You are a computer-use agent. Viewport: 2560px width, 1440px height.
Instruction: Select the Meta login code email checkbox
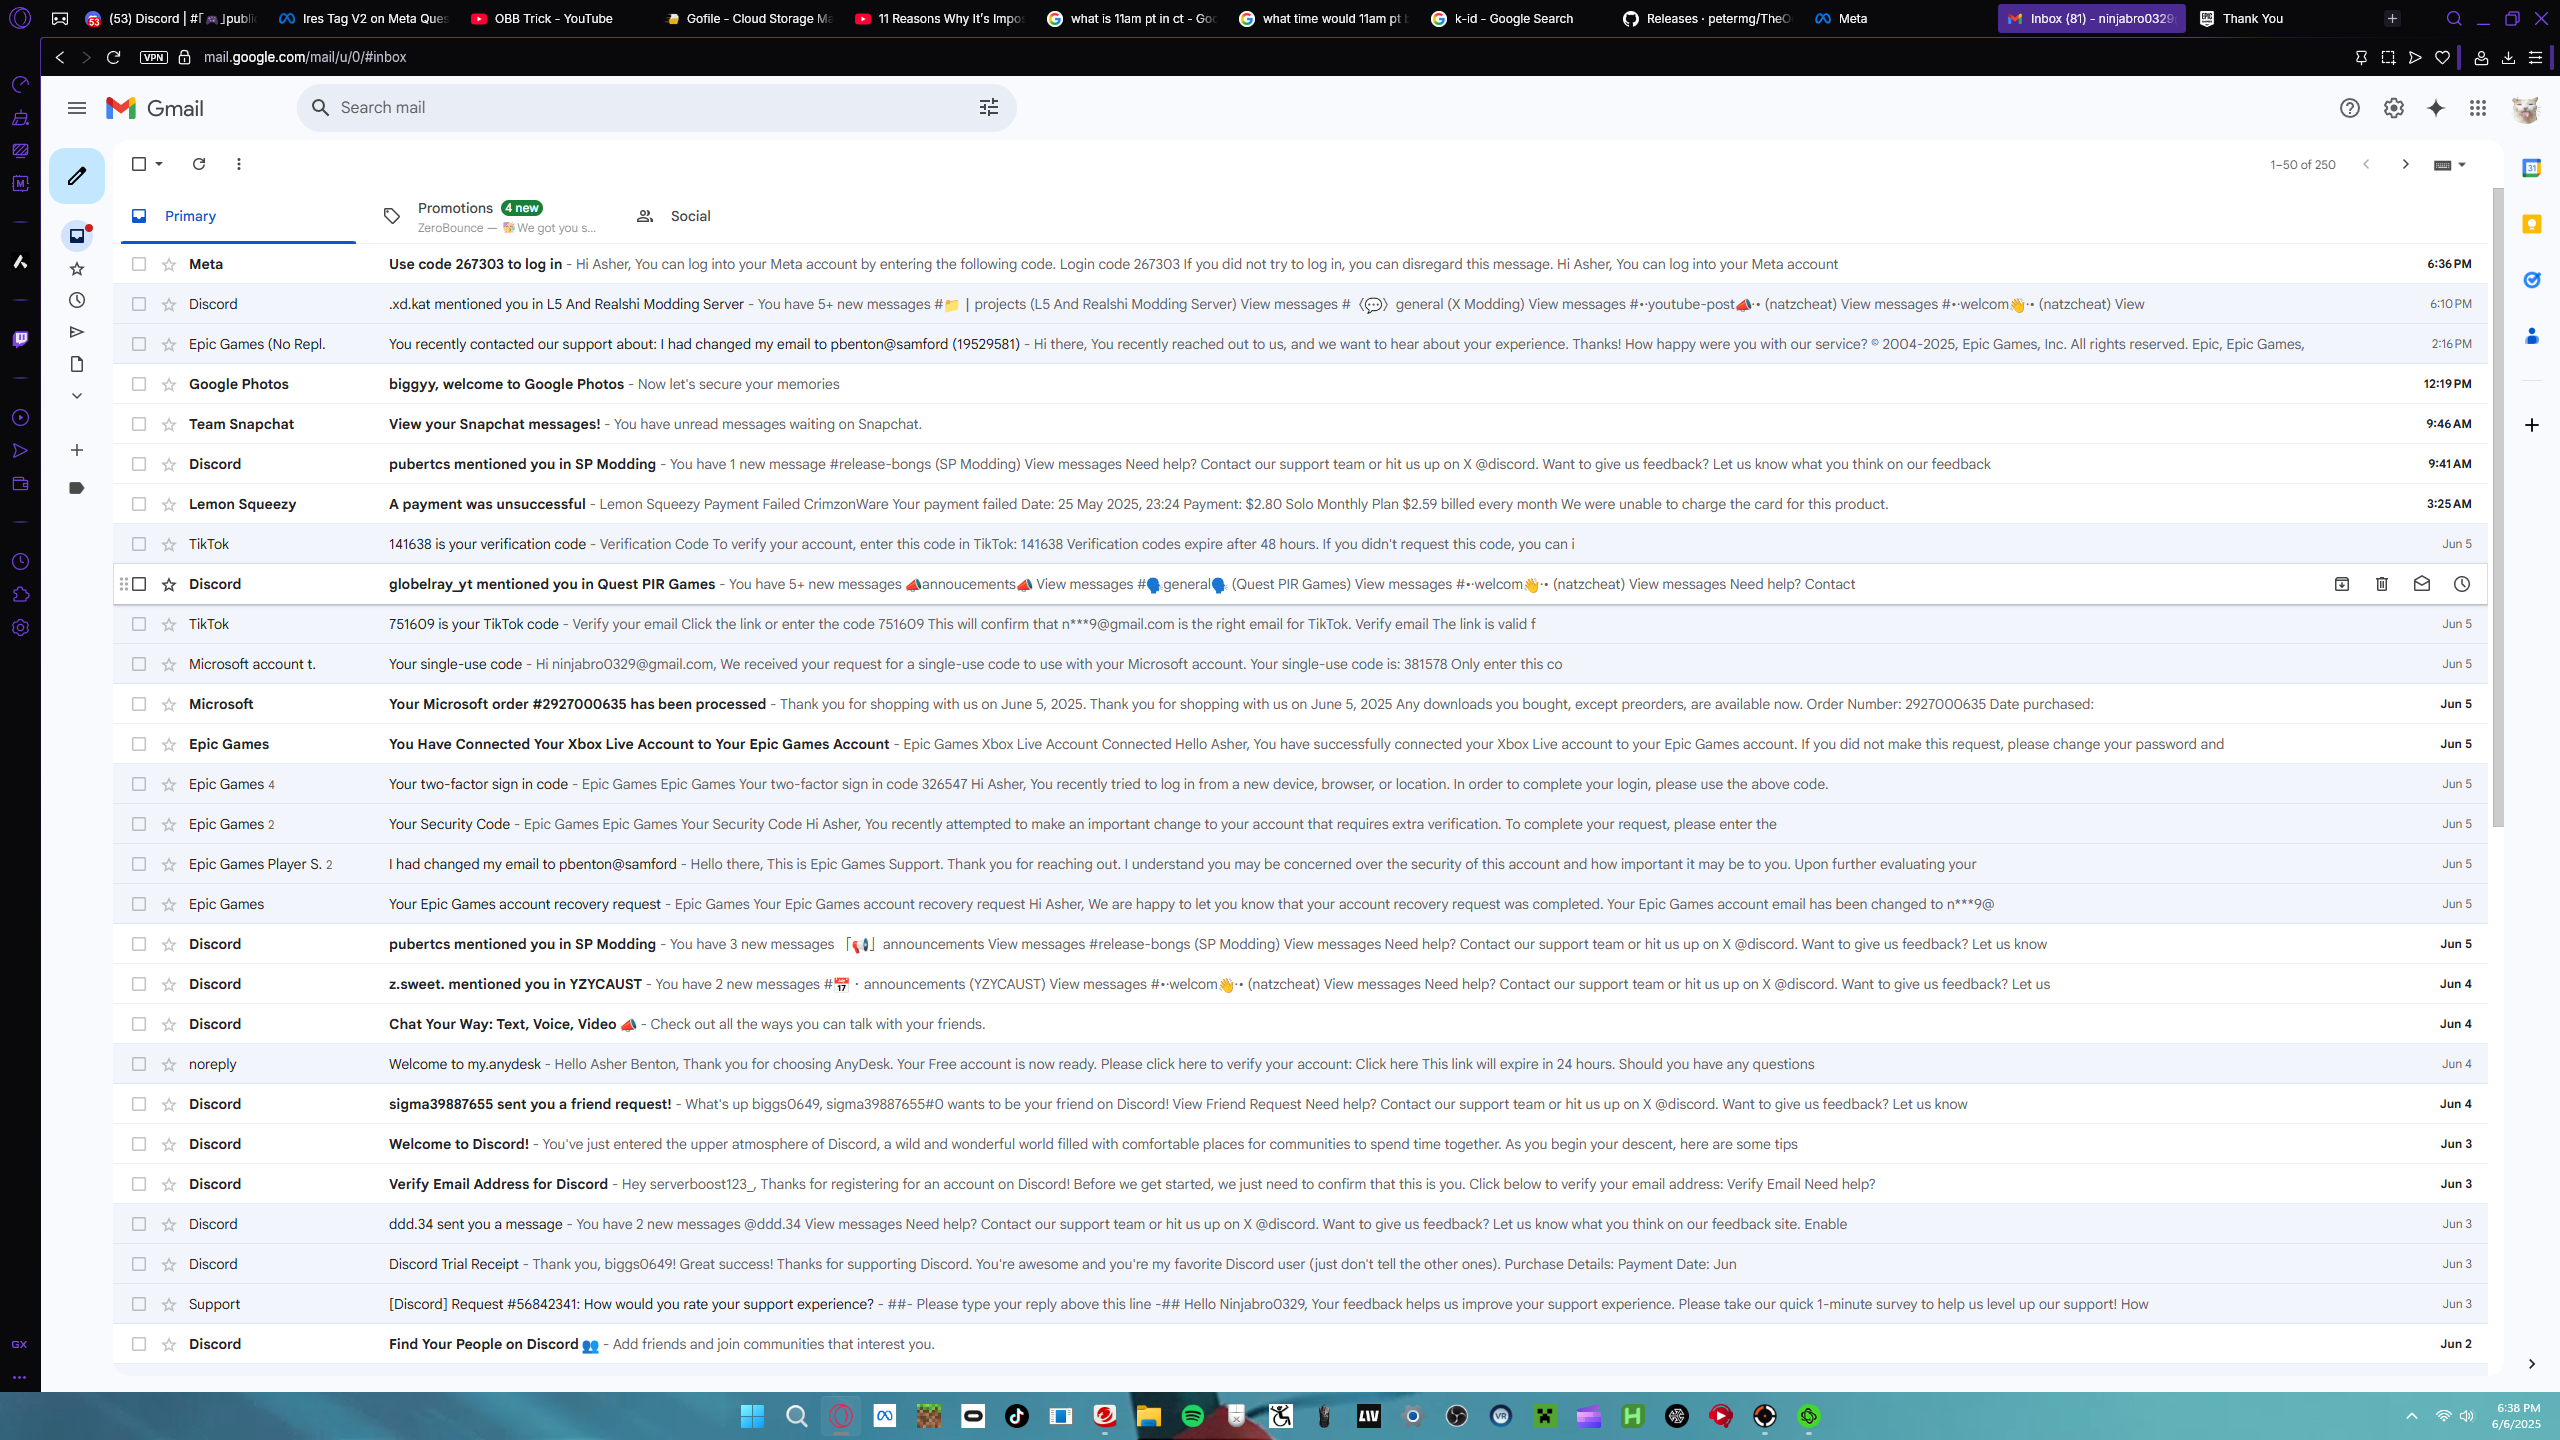click(x=139, y=264)
